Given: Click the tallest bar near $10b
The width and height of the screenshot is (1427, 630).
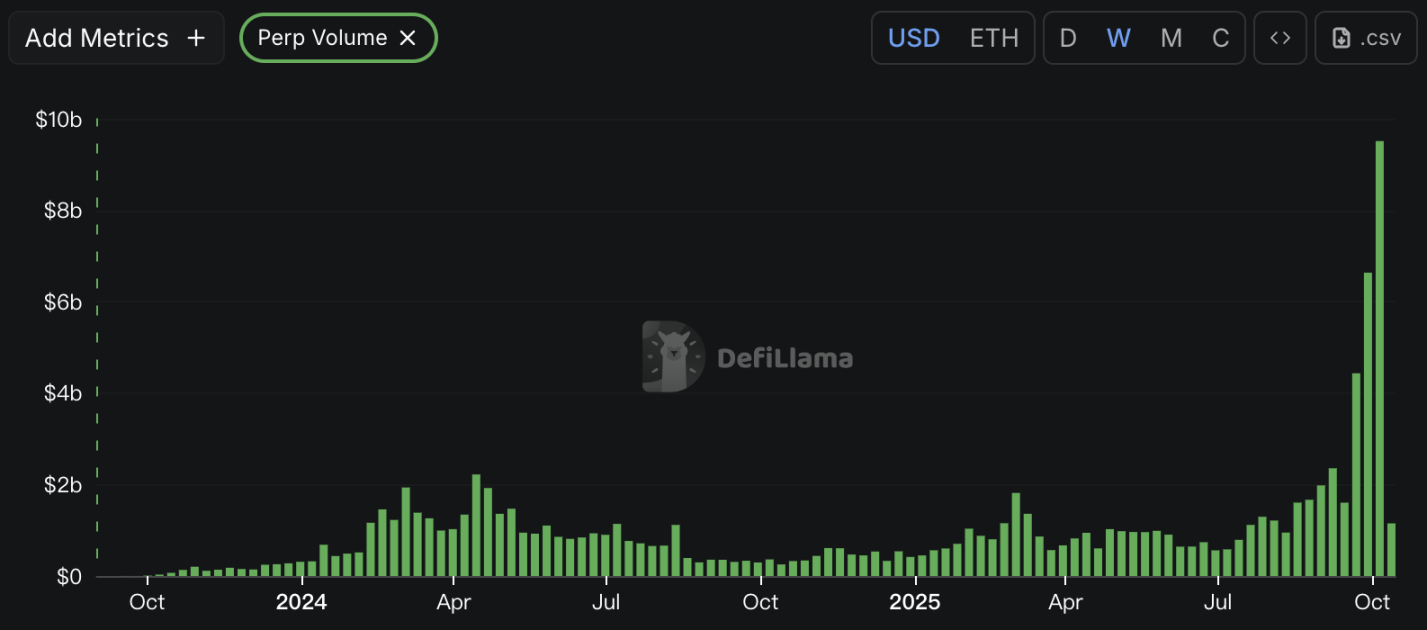Looking at the screenshot, I should pyautogui.click(x=1380, y=360).
